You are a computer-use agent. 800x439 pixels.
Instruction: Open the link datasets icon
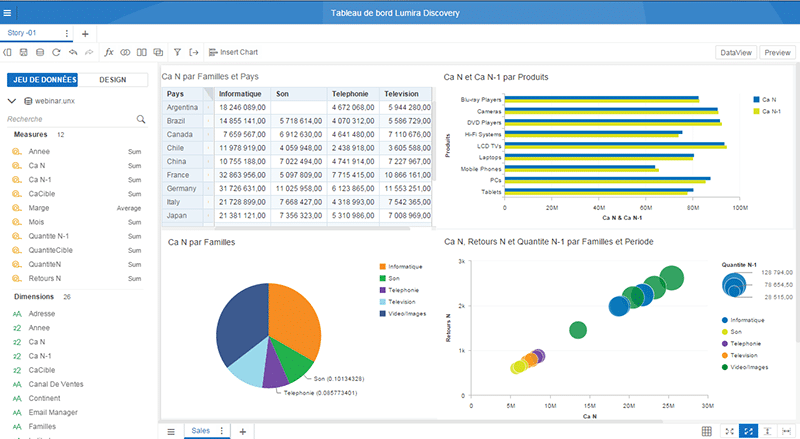tap(125, 52)
